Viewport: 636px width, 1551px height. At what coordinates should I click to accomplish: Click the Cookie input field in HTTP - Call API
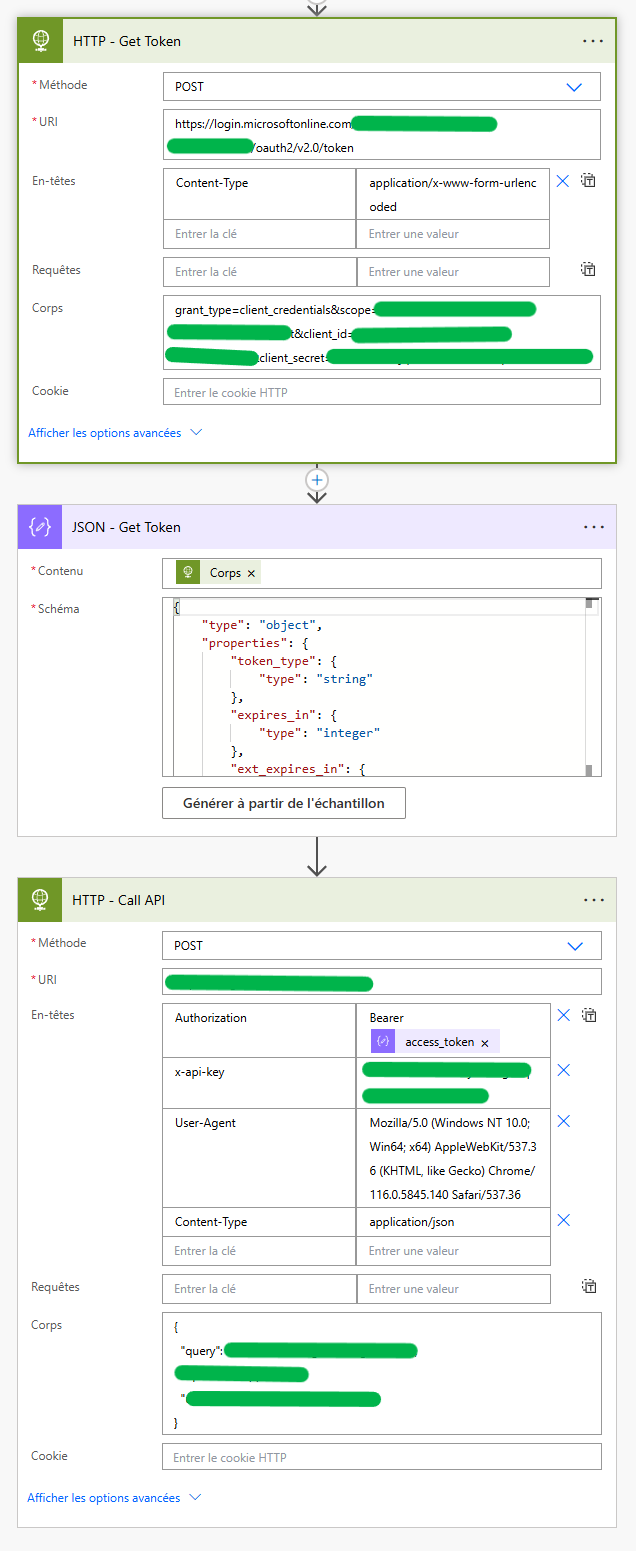coord(381,1456)
